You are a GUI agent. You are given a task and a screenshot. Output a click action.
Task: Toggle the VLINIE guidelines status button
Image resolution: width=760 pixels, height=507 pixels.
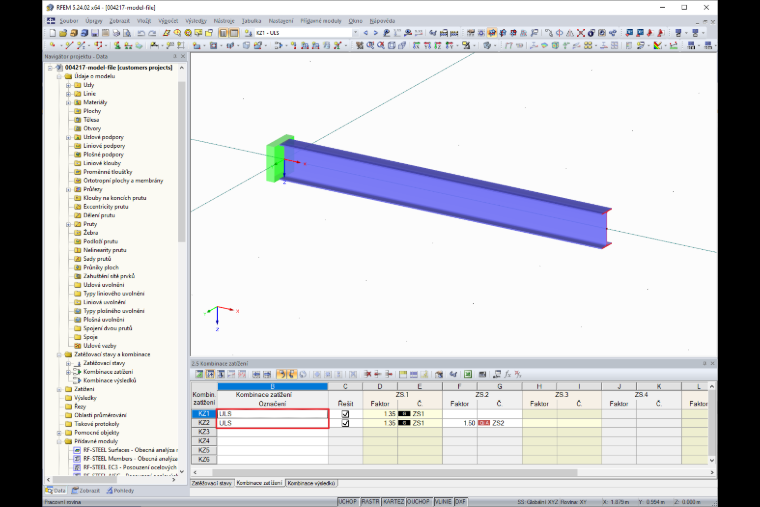coord(443,502)
